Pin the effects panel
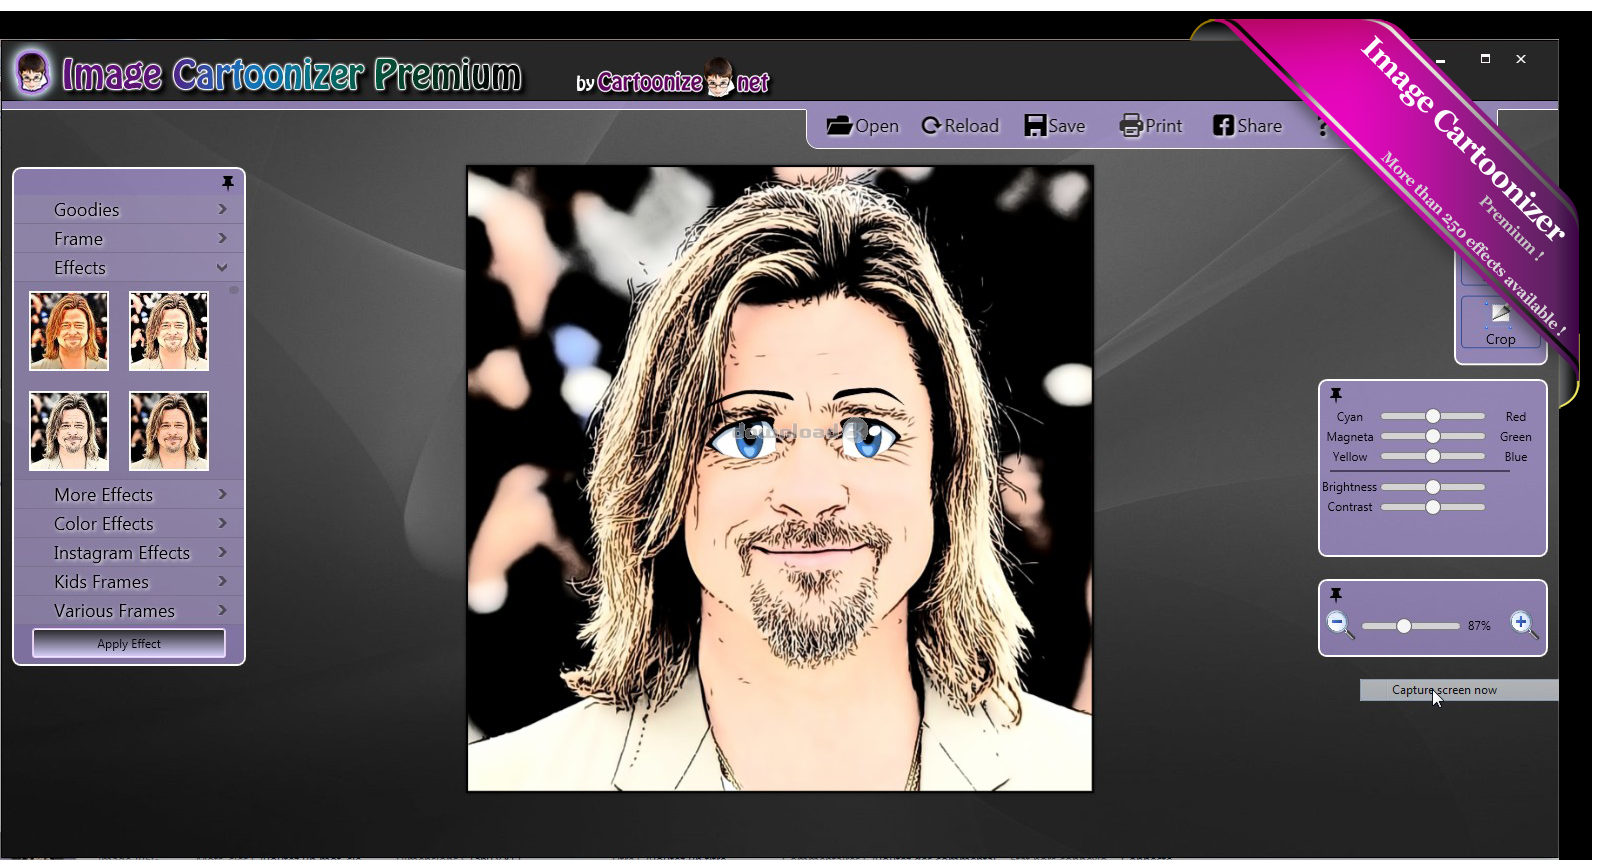The image size is (1600, 860). [228, 183]
